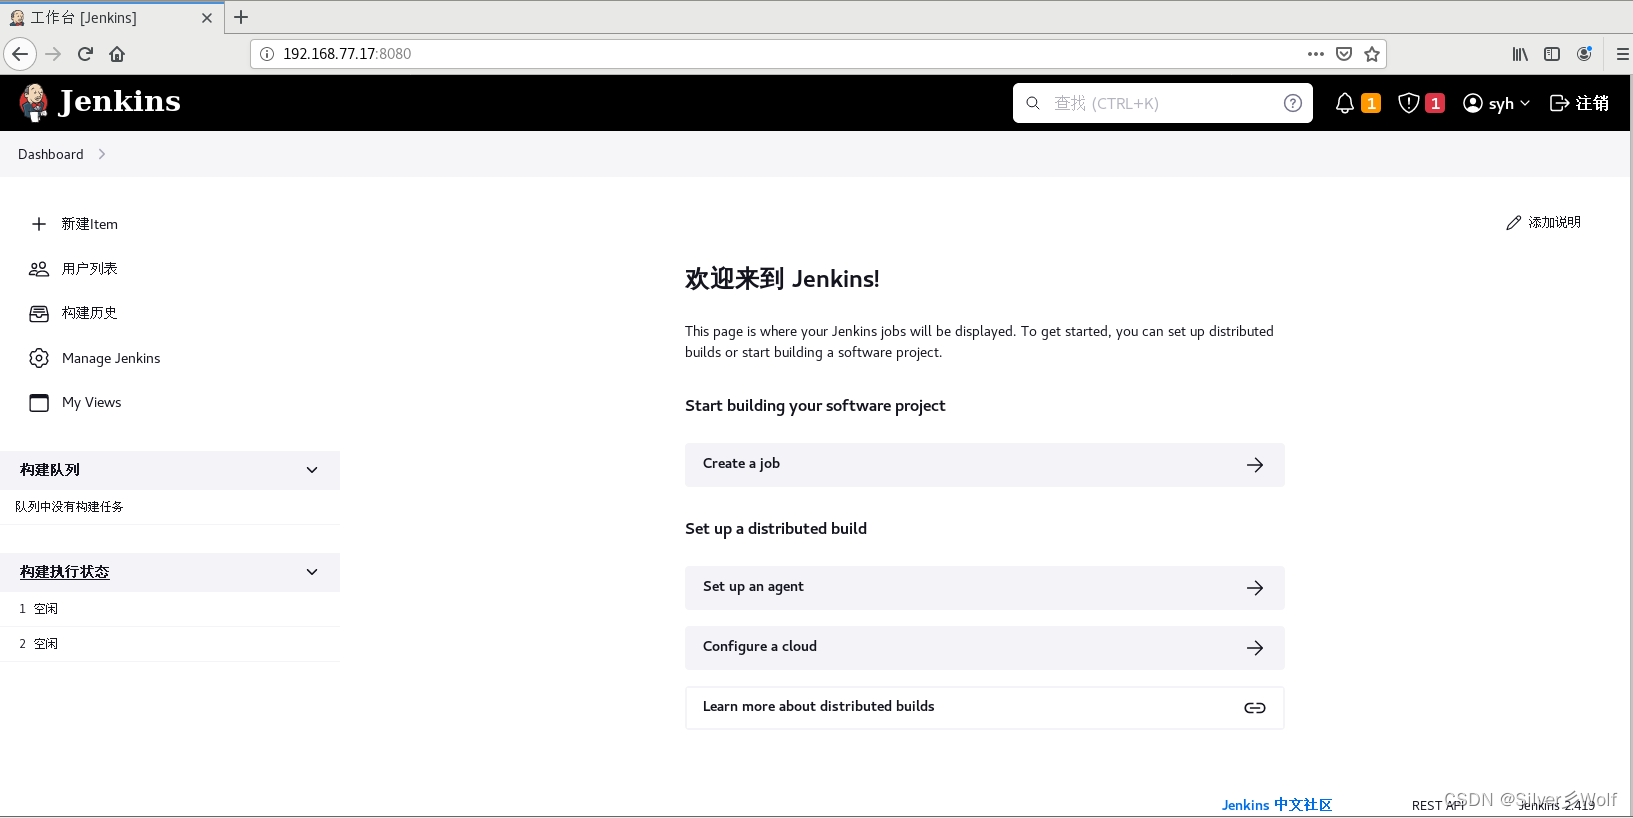
Task: Click the magnifier icon in search box
Action: [1033, 103]
